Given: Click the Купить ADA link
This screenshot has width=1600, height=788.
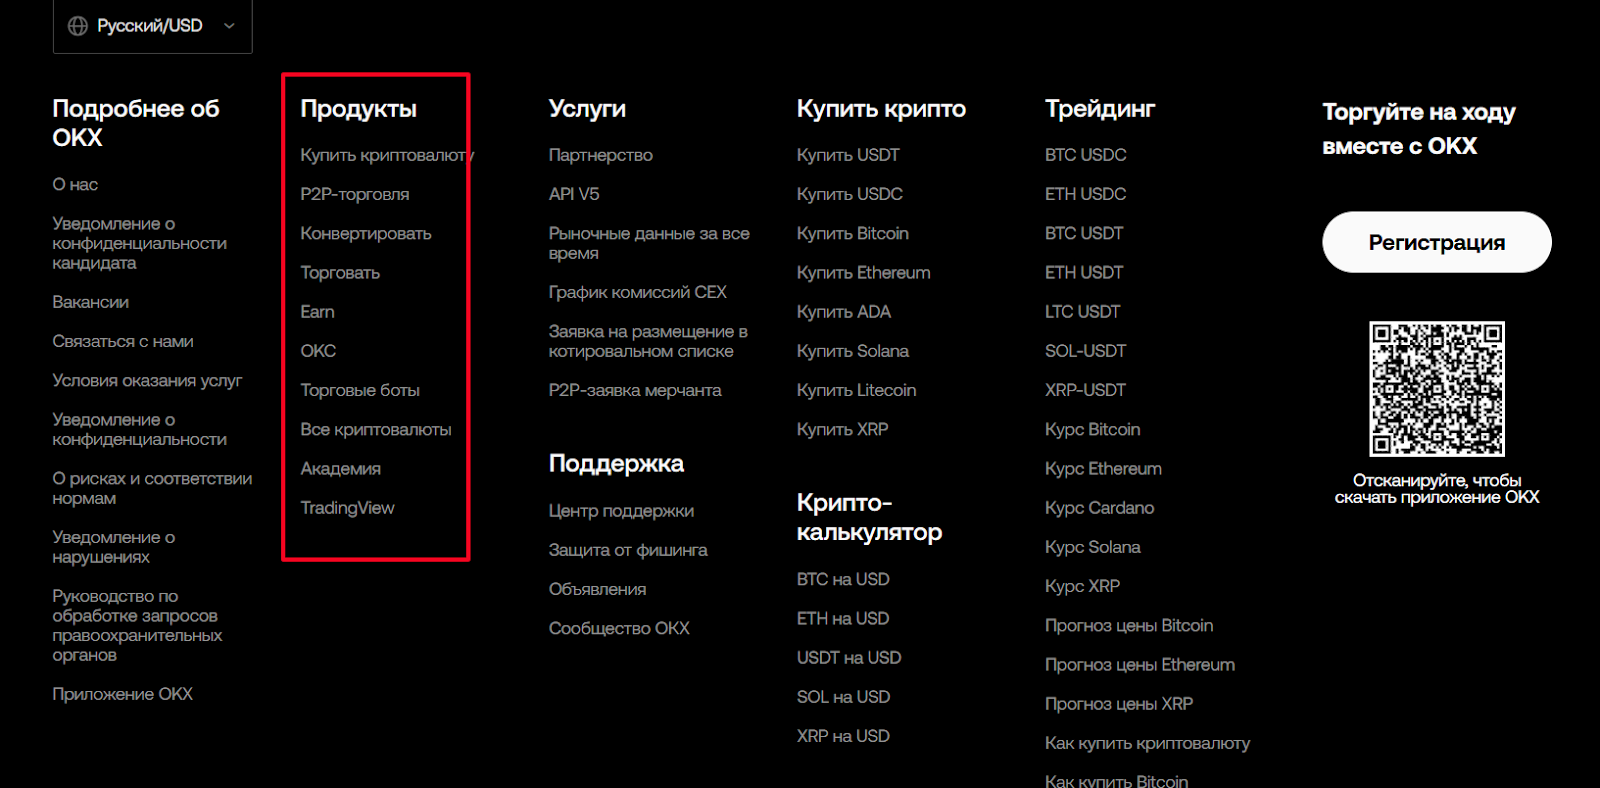Looking at the screenshot, I should pos(843,312).
